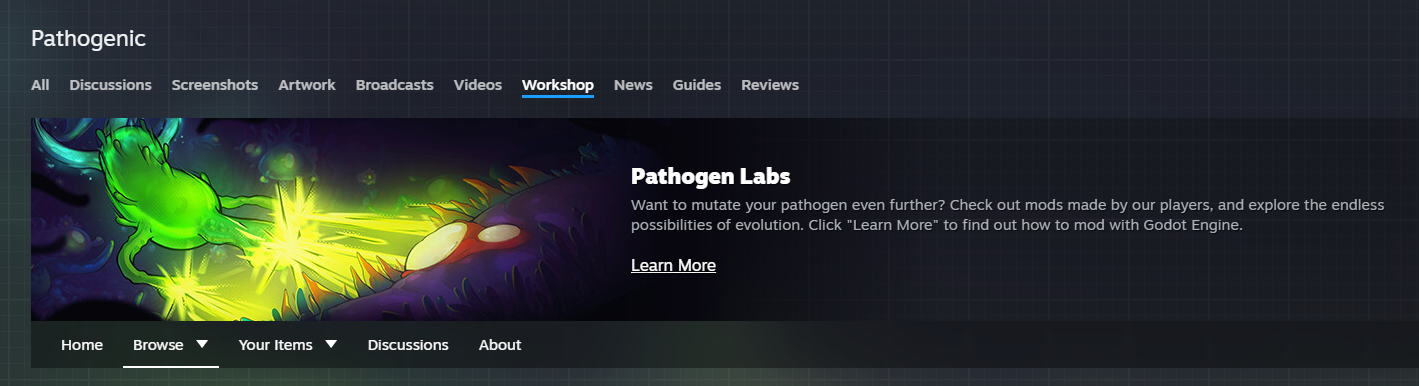Select the Workshop tab
The image size is (1419, 386).
(558, 85)
